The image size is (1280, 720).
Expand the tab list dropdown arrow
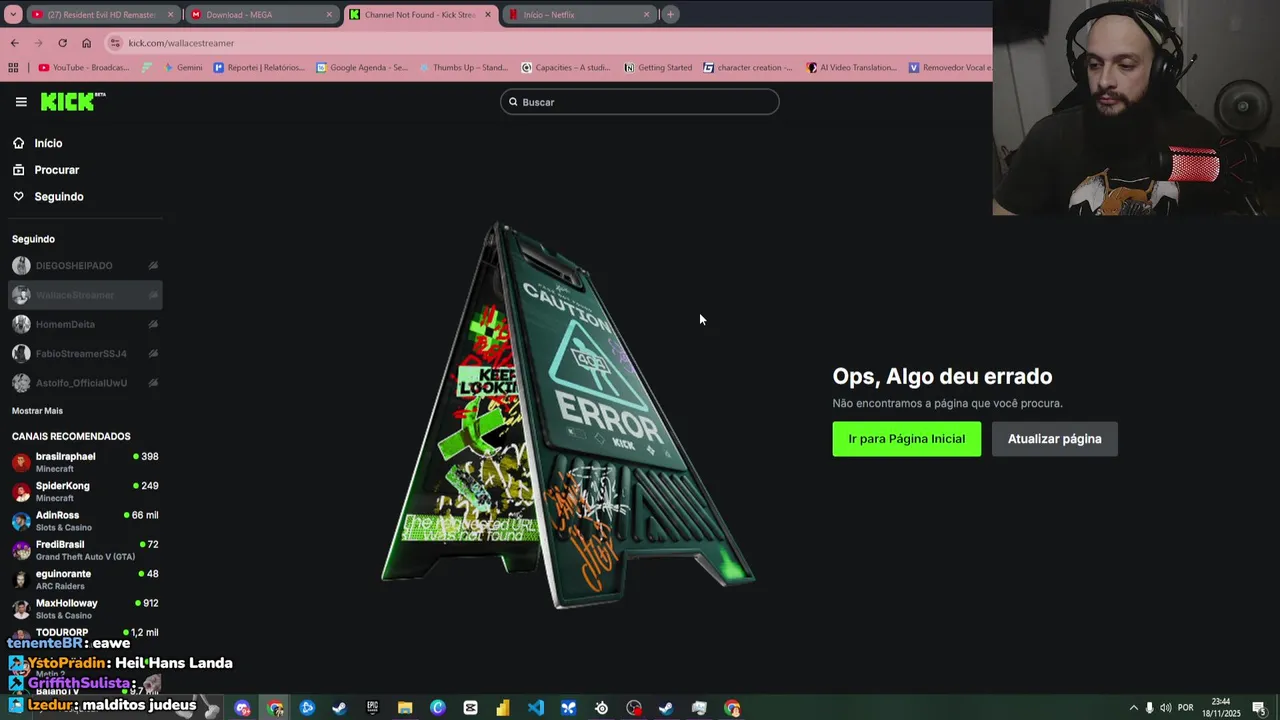point(13,14)
